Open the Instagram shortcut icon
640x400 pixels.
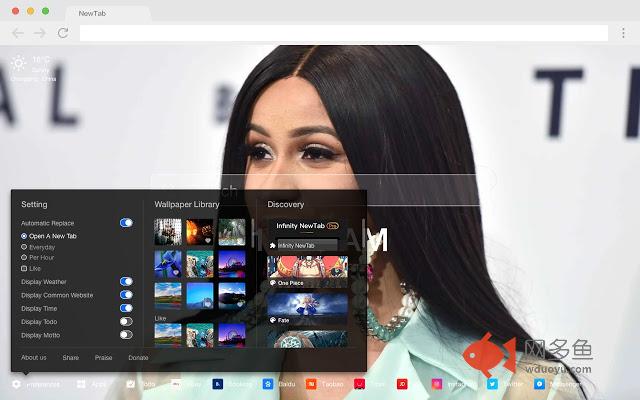point(437,384)
